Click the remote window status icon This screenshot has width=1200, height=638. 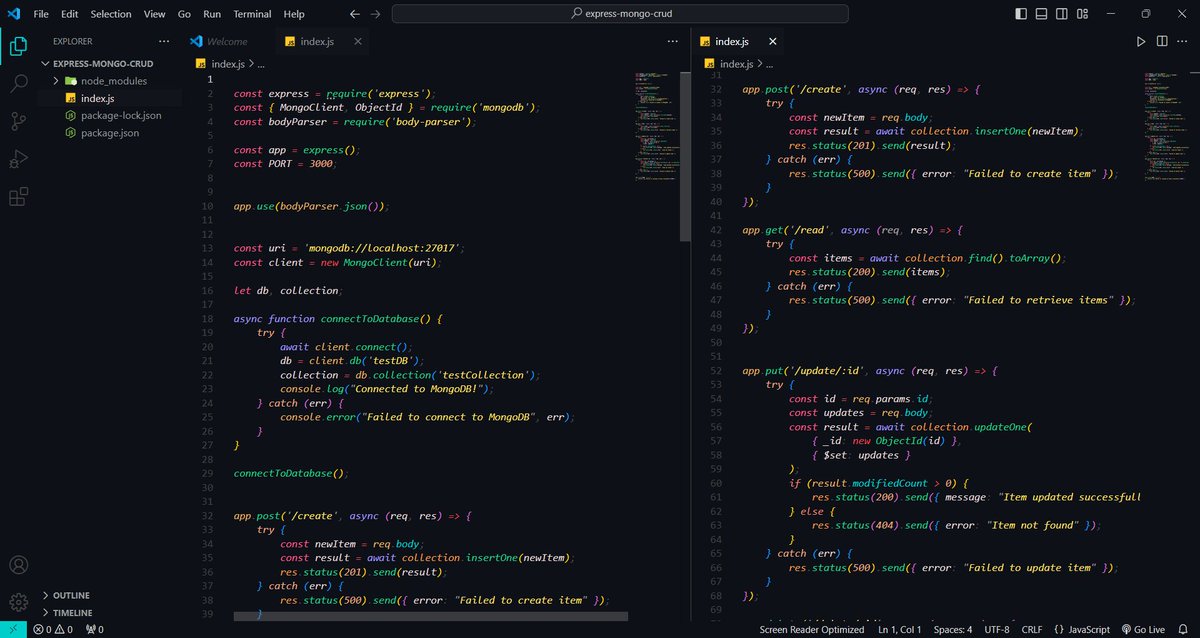click(x=13, y=629)
